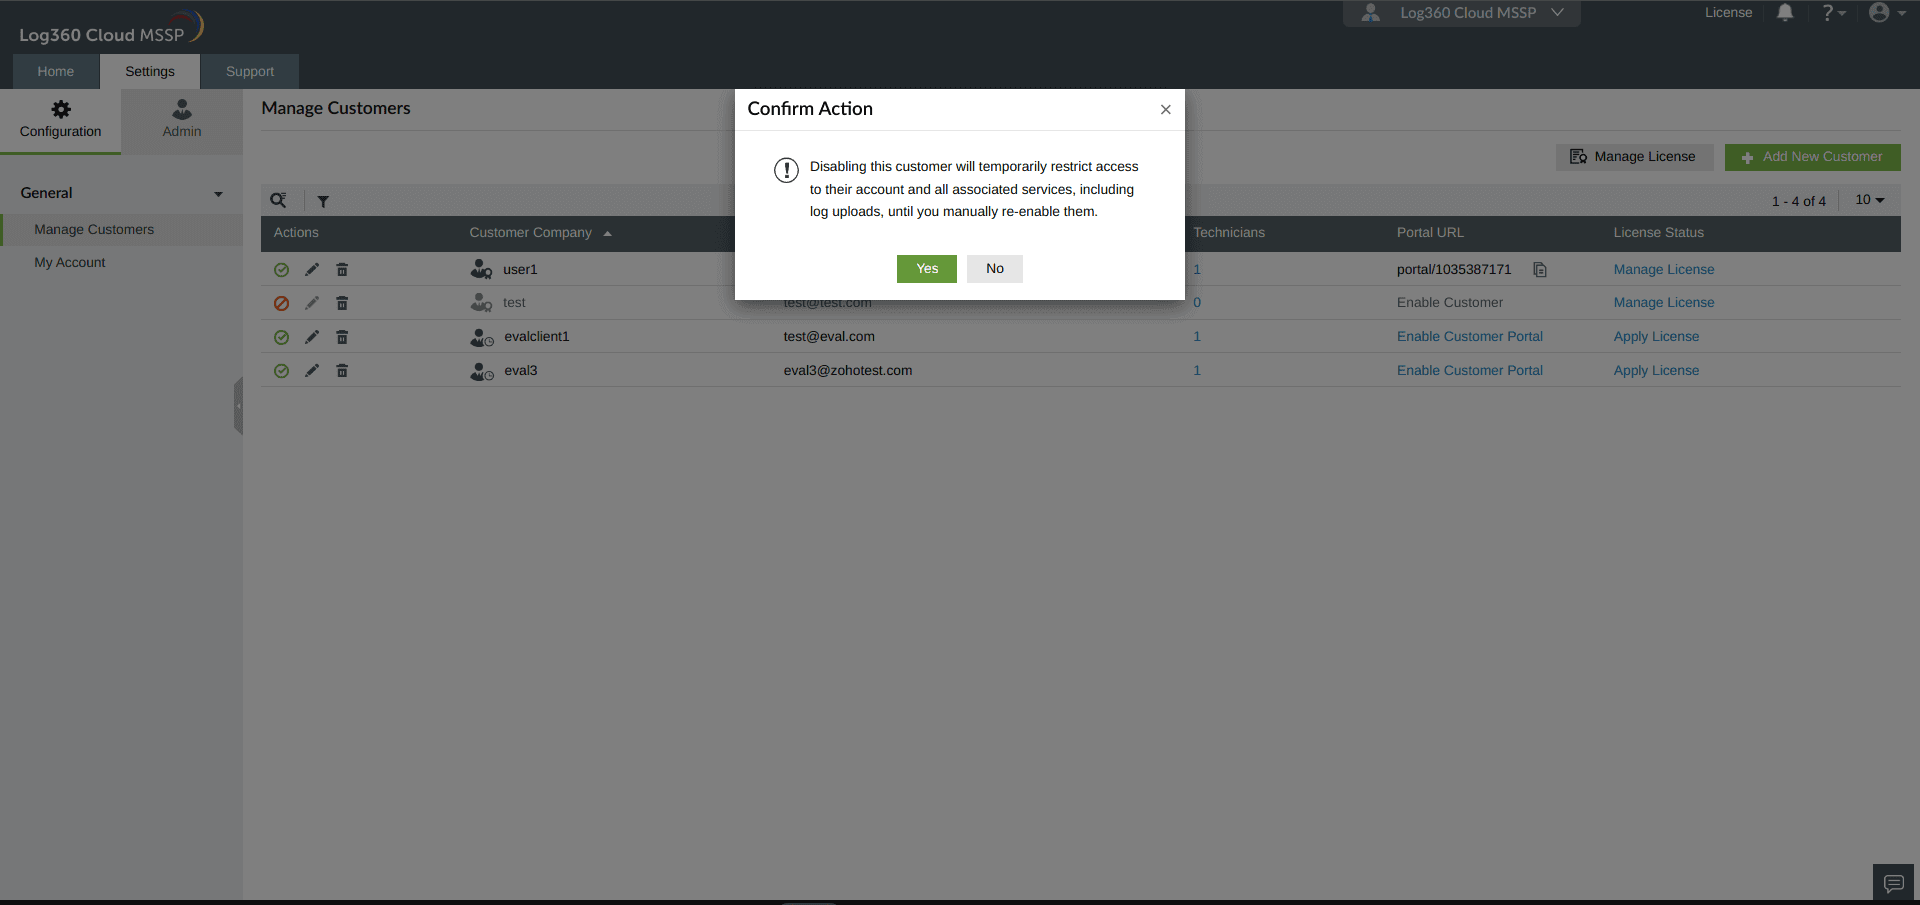Click the eval3@zohotest.com email cell
The width and height of the screenshot is (1920, 905).
point(848,371)
